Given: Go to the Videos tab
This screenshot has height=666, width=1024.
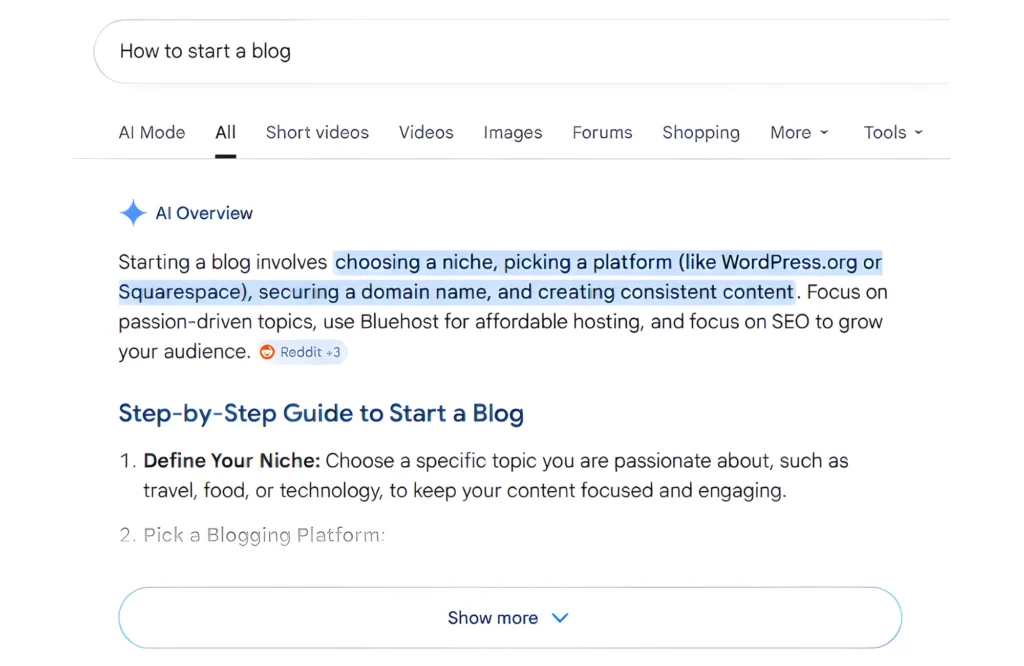Looking at the screenshot, I should (426, 133).
